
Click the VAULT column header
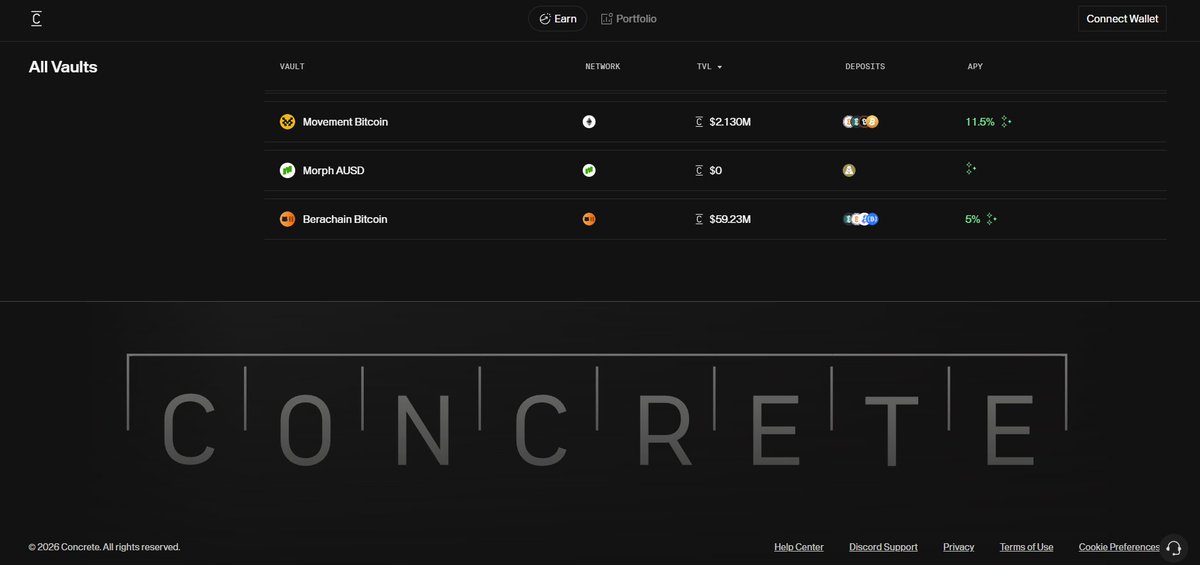pyautogui.click(x=292, y=67)
